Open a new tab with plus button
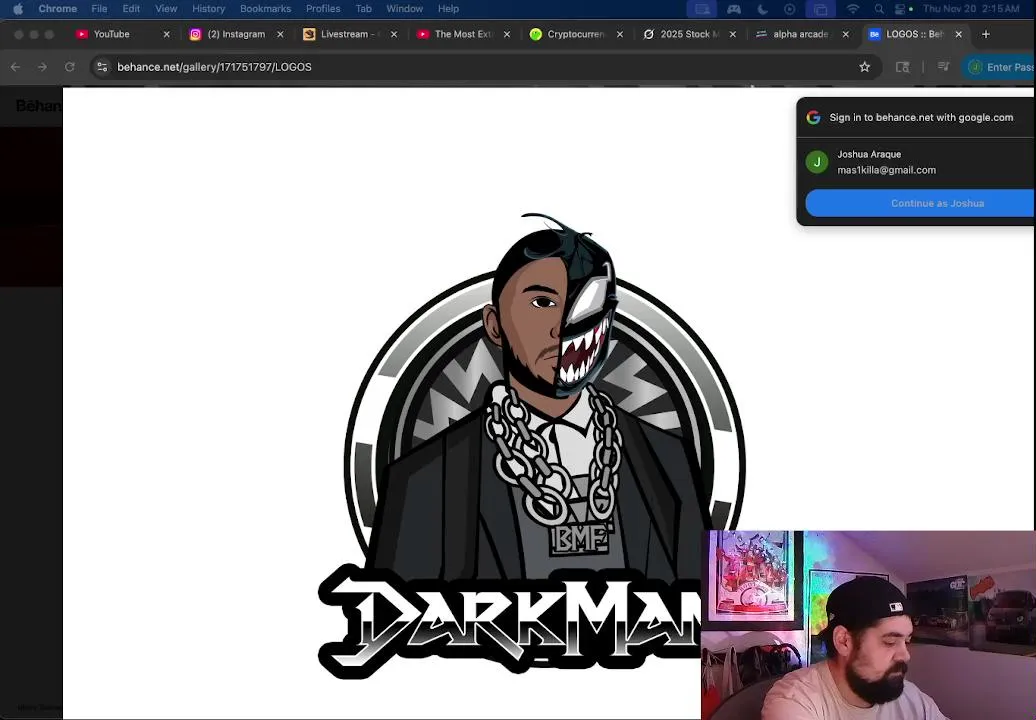1036x720 pixels. point(986,34)
